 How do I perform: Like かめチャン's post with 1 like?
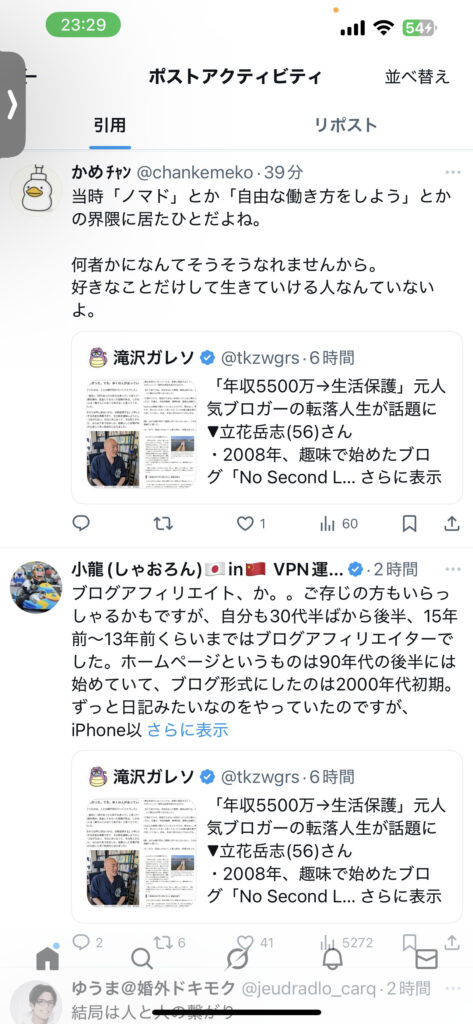point(251,524)
